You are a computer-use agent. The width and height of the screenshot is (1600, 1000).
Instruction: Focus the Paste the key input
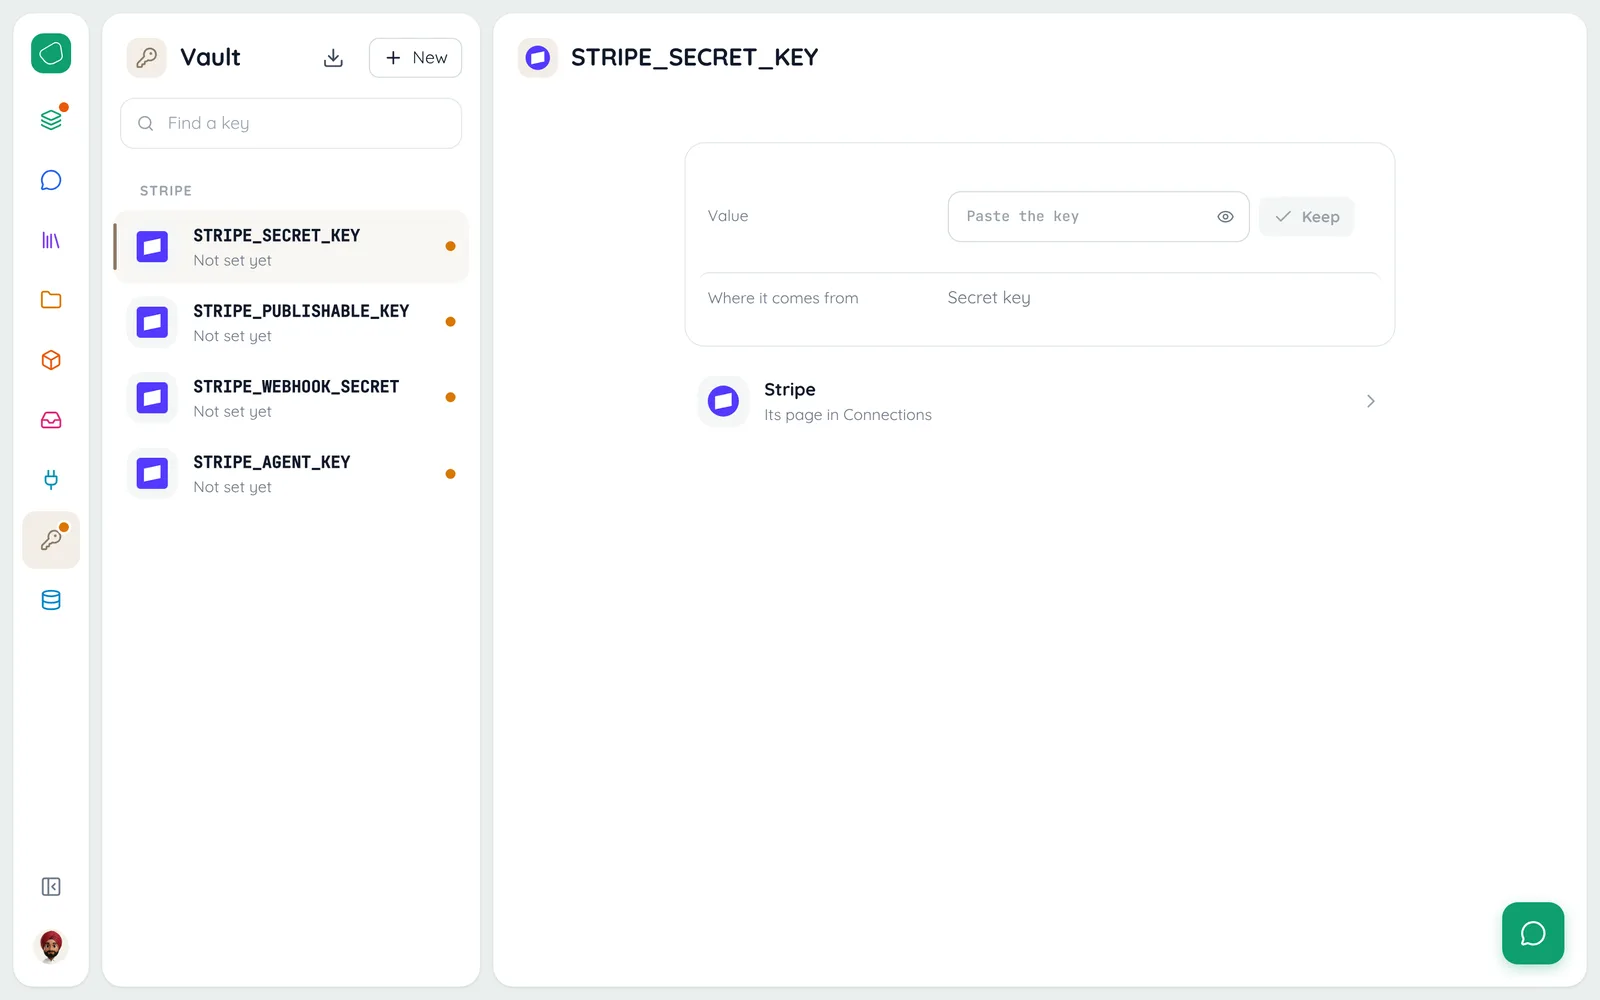click(1098, 217)
